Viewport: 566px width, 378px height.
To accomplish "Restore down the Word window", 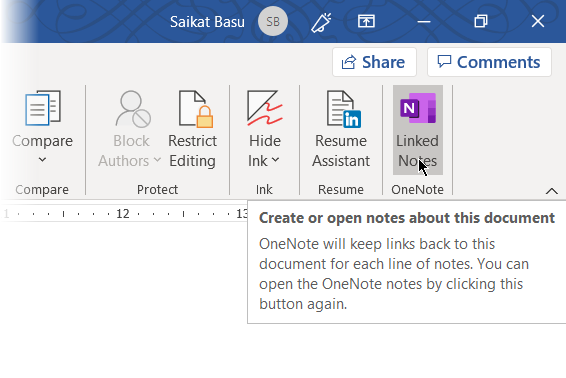I will (x=481, y=21).
